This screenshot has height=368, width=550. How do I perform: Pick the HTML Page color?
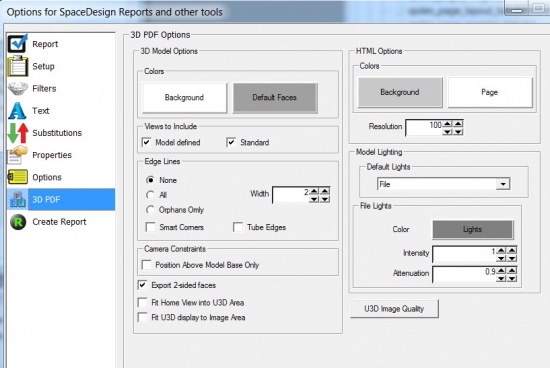pos(490,92)
